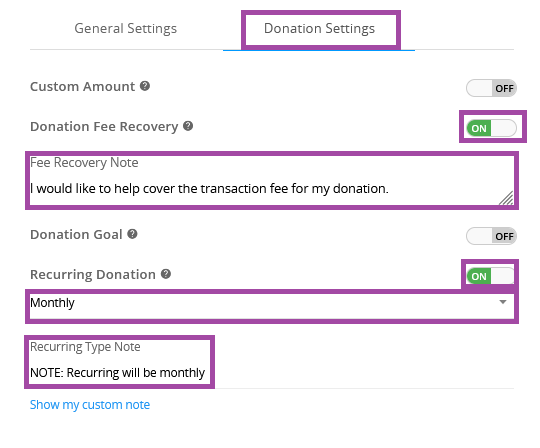Click the dropdown arrow for recurring frequency
Viewport: 540px width, 448px height.
click(503, 302)
